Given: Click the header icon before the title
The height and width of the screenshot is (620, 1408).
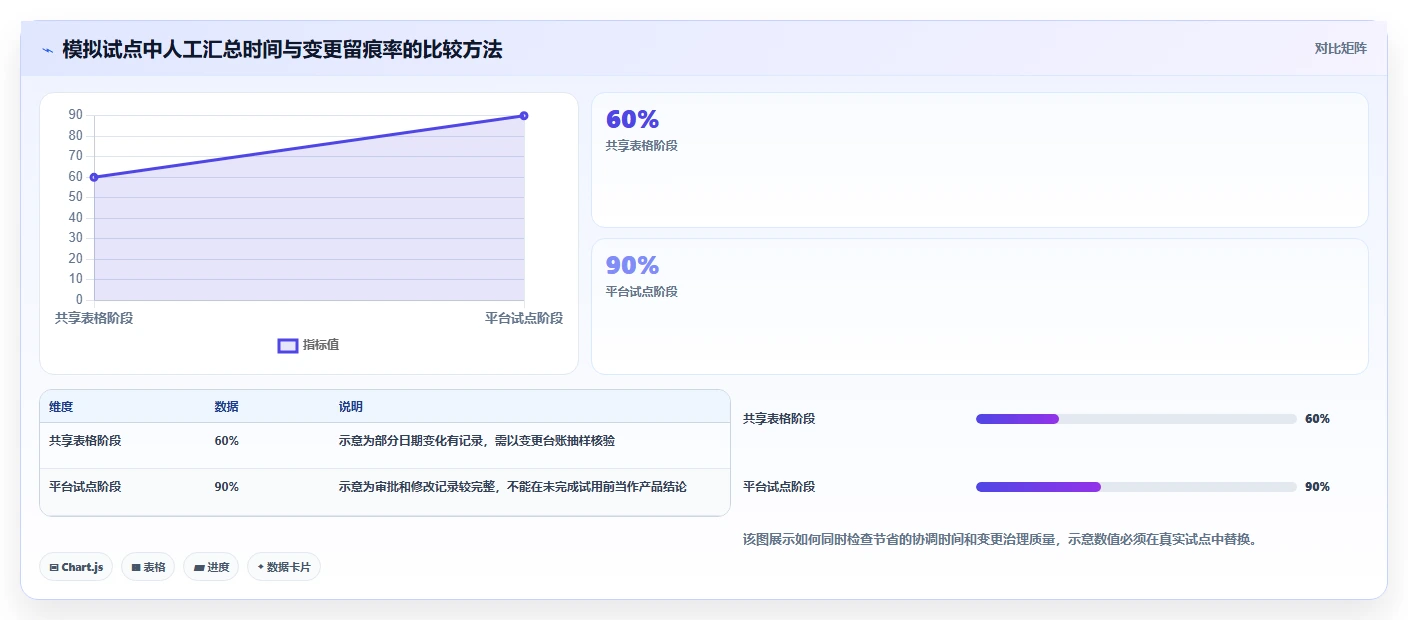Looking at the screenshot, I should 47,50.
